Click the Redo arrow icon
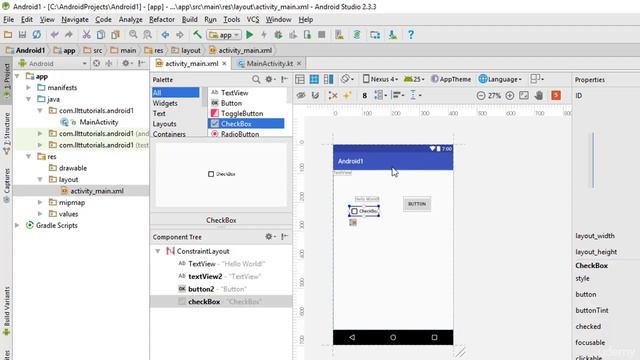This screenshot has width=640, height=360. tap(69, 35)
